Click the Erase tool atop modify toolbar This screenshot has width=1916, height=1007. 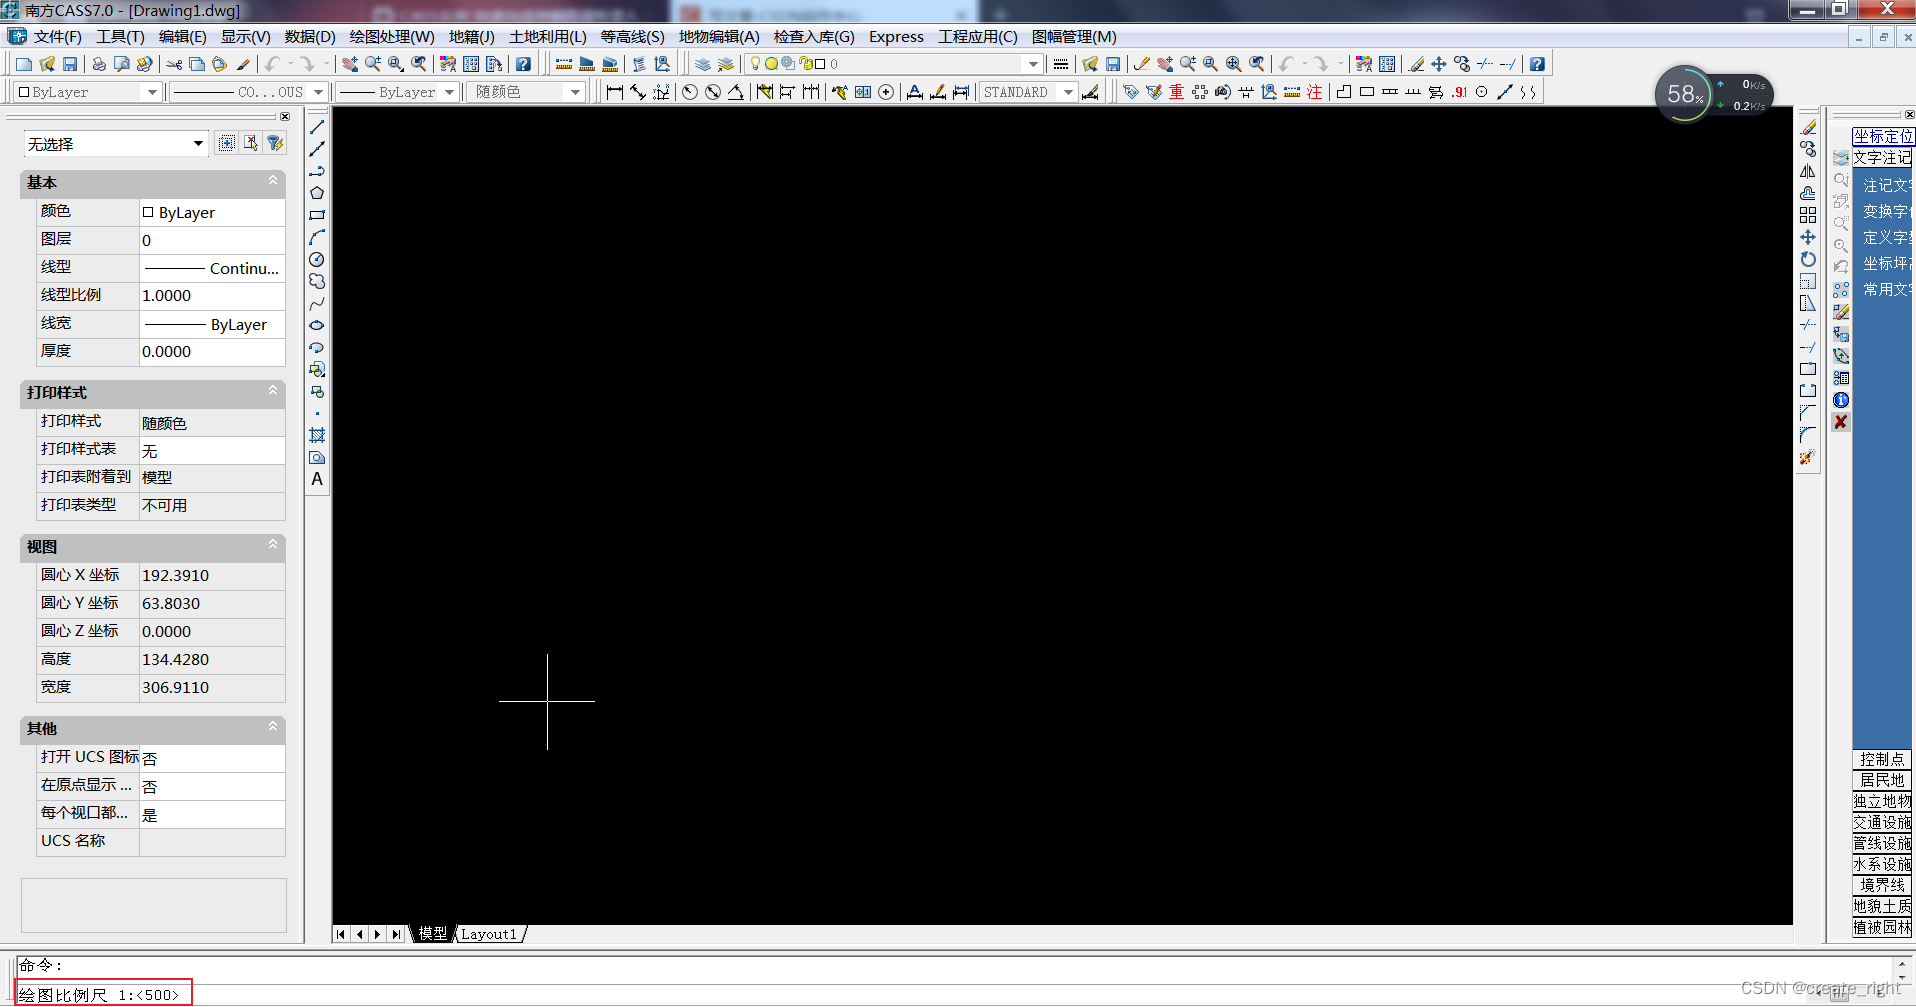1808,127
